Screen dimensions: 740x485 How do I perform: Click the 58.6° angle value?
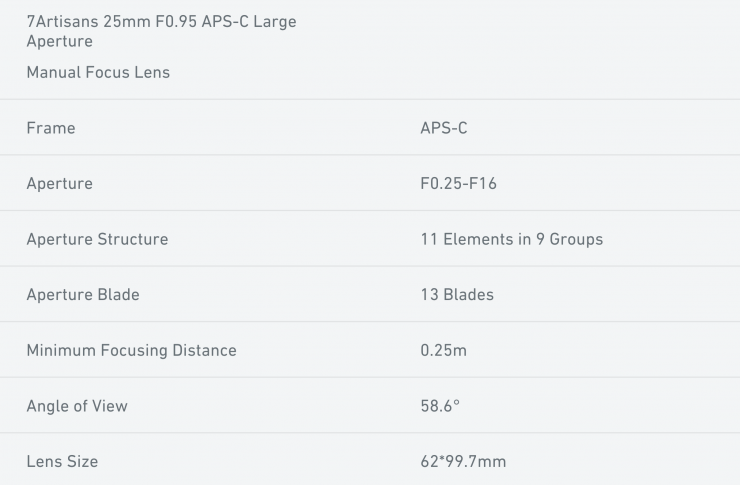(x=441, y=406)
